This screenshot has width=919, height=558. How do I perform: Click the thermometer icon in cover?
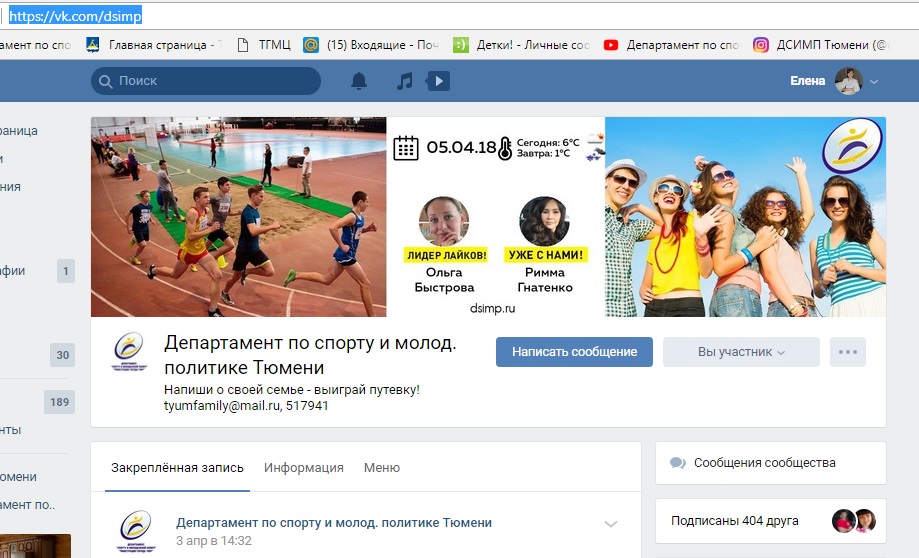[x=505, y=148]
